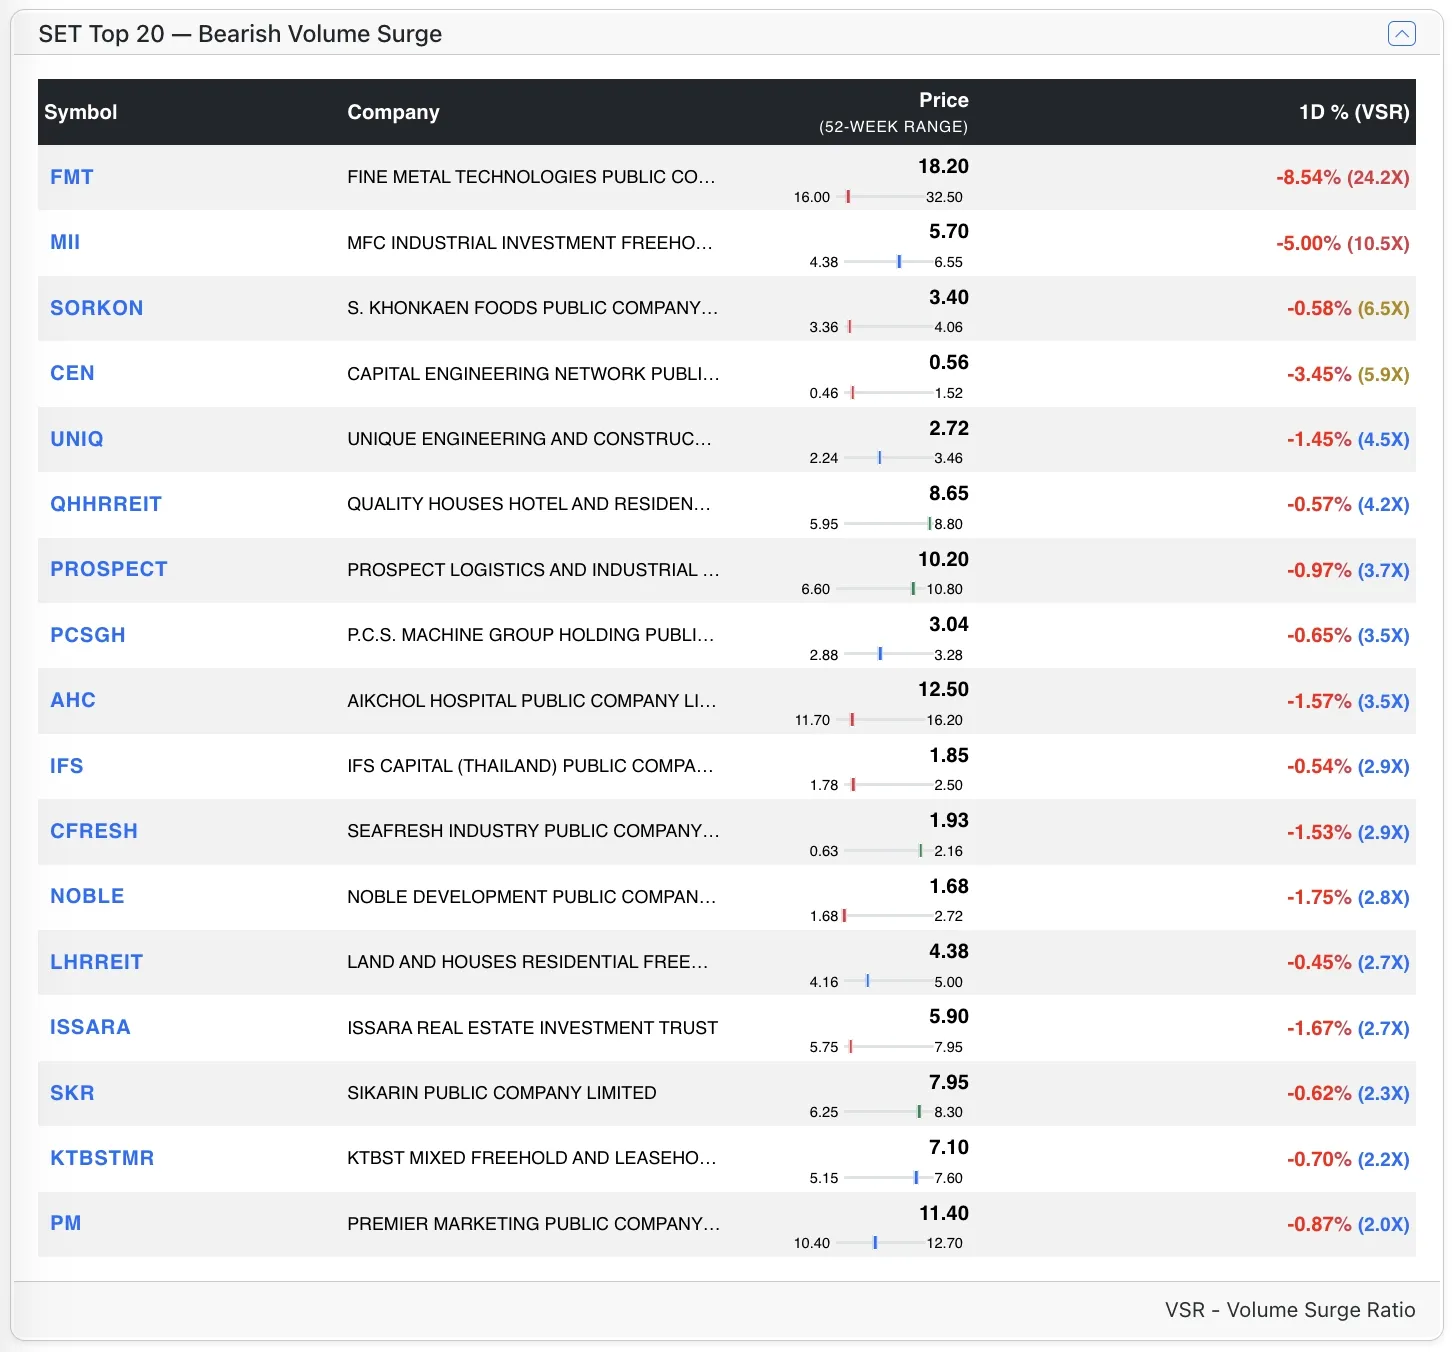Select Sikarin Public Company Limited
This screenshot has height=1352, width=1452.
pyautogui.click(x=502, y=1093)
